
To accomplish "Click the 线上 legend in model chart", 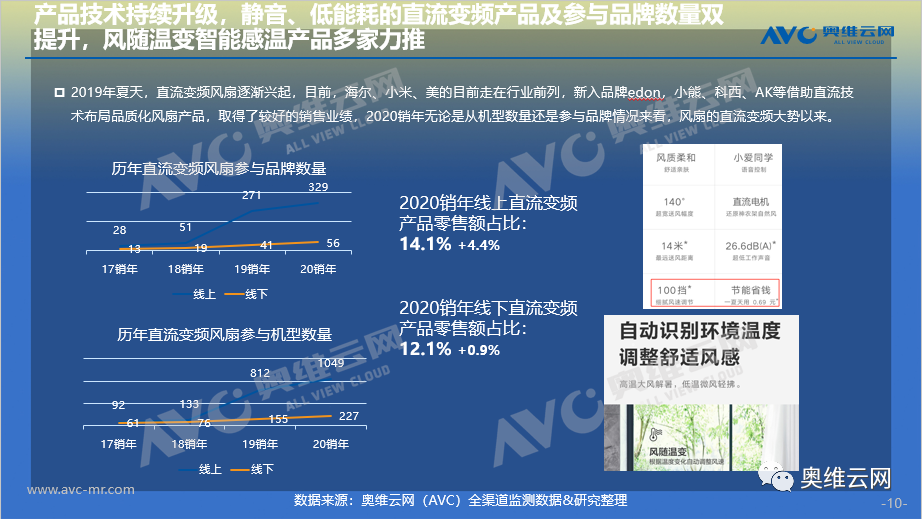I will [201, 469].
